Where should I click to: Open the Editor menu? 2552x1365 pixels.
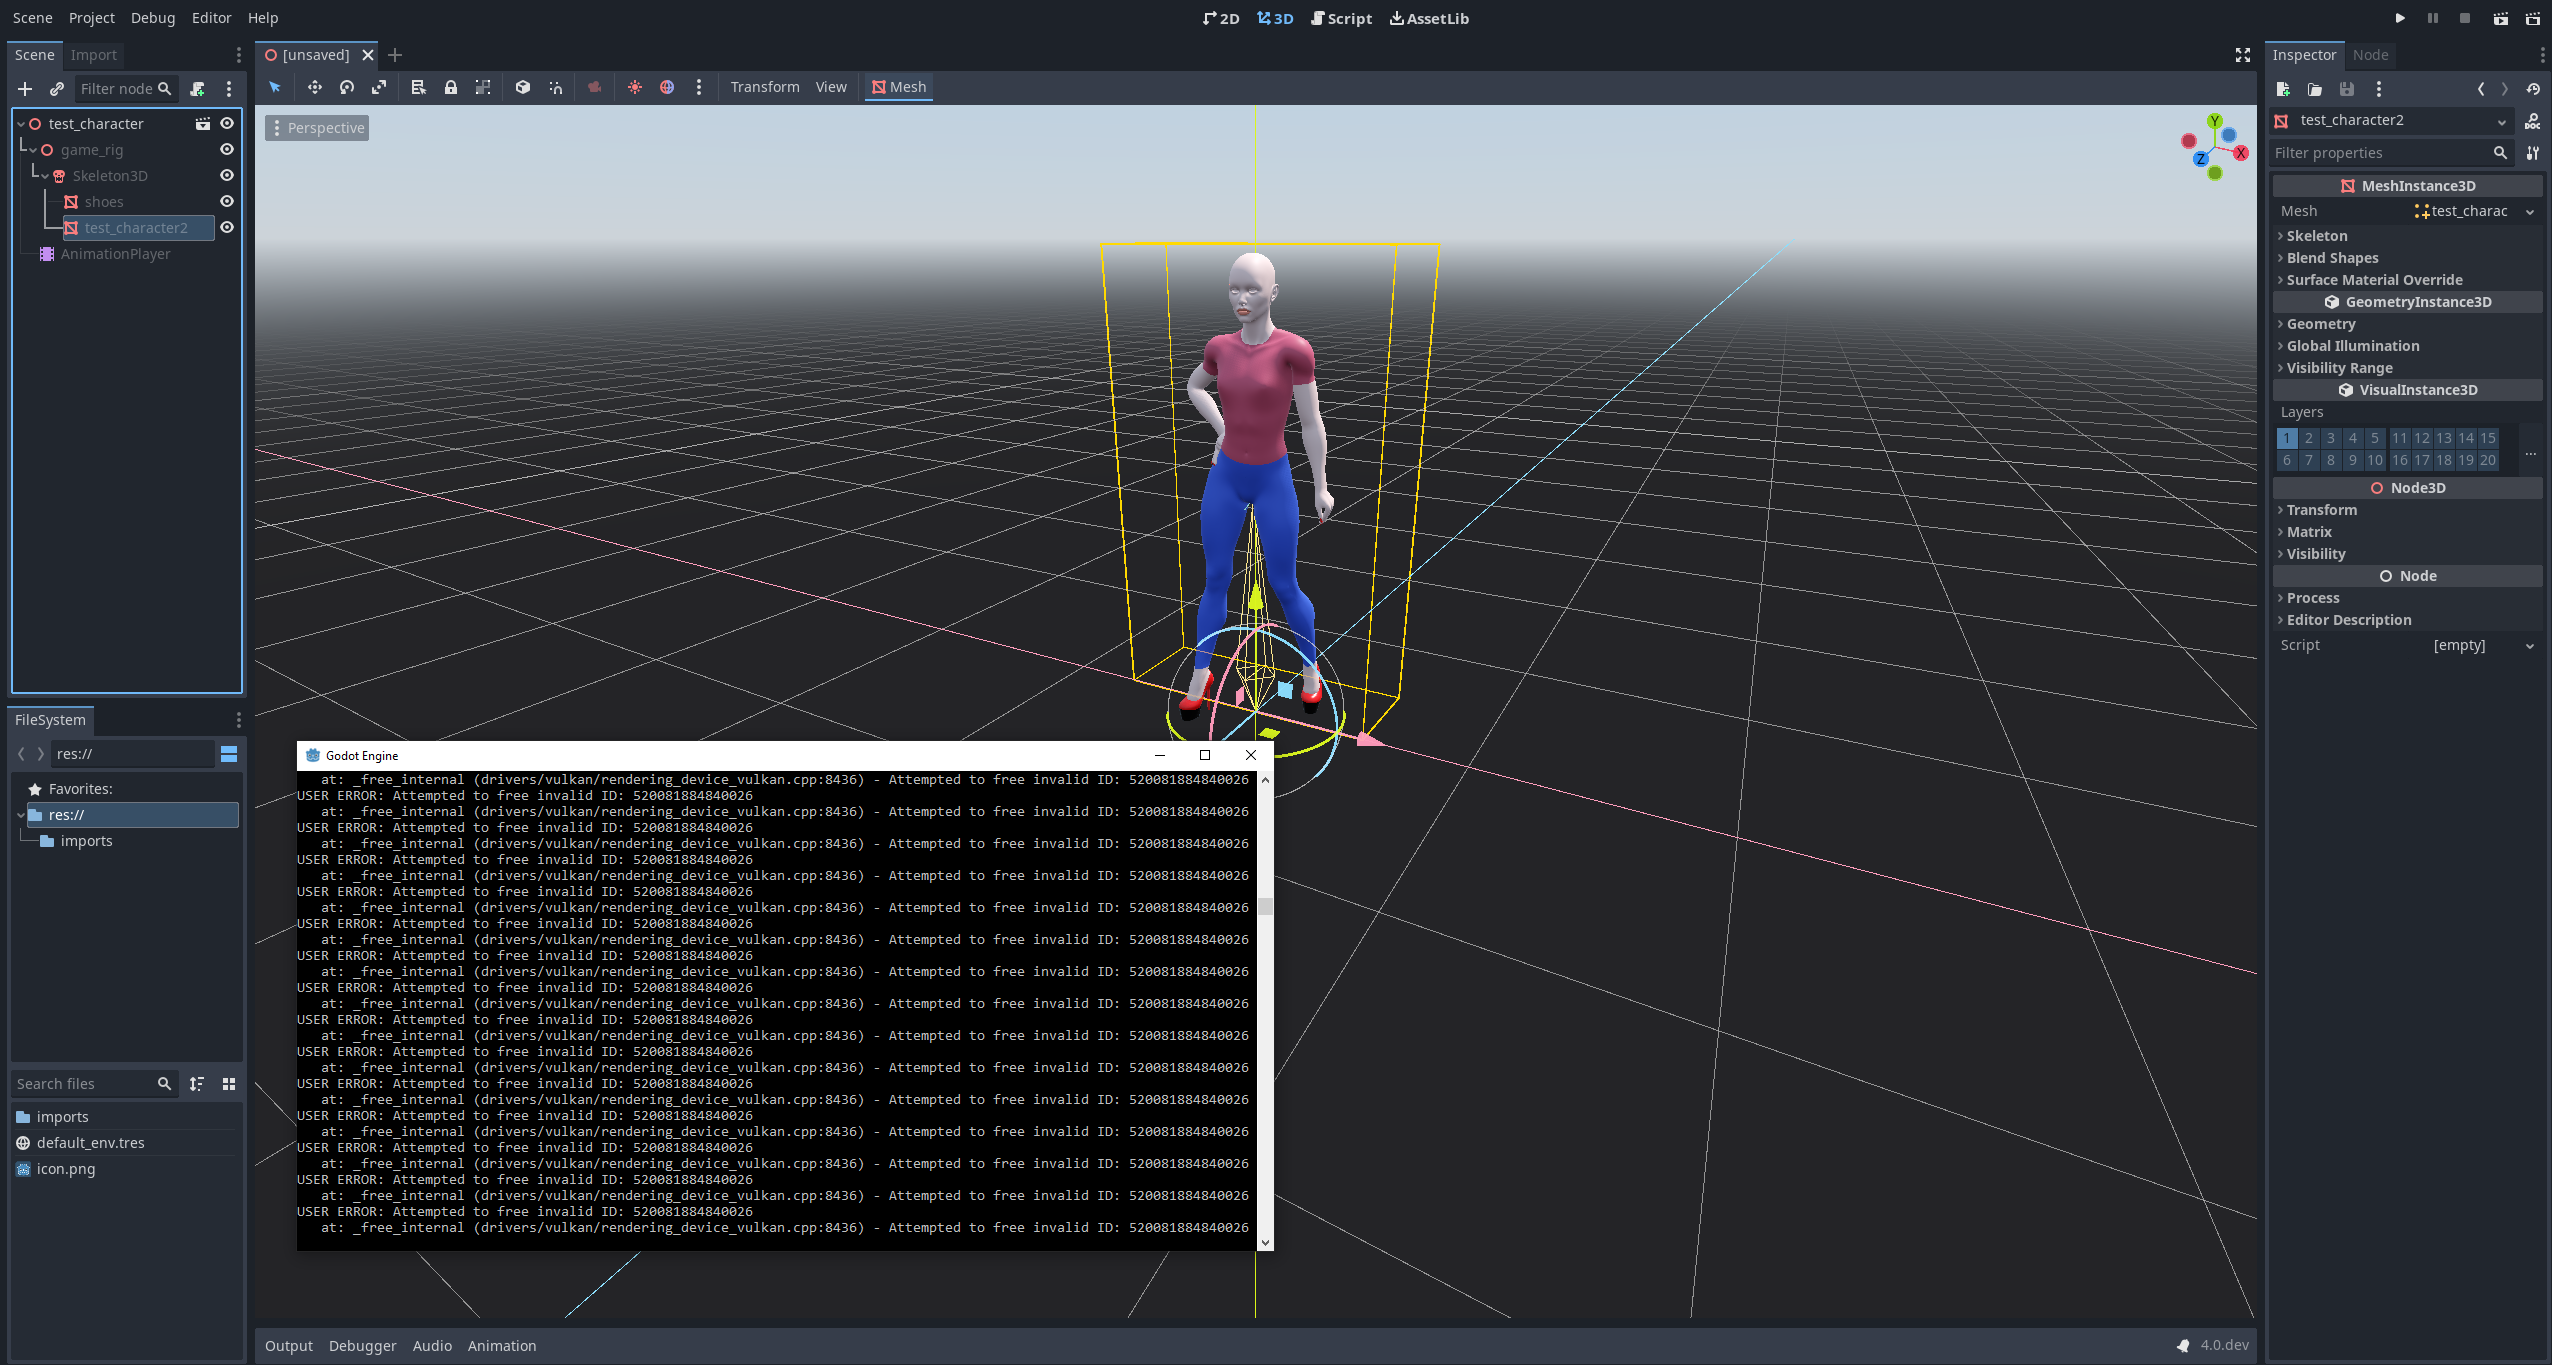click(211, 17)
